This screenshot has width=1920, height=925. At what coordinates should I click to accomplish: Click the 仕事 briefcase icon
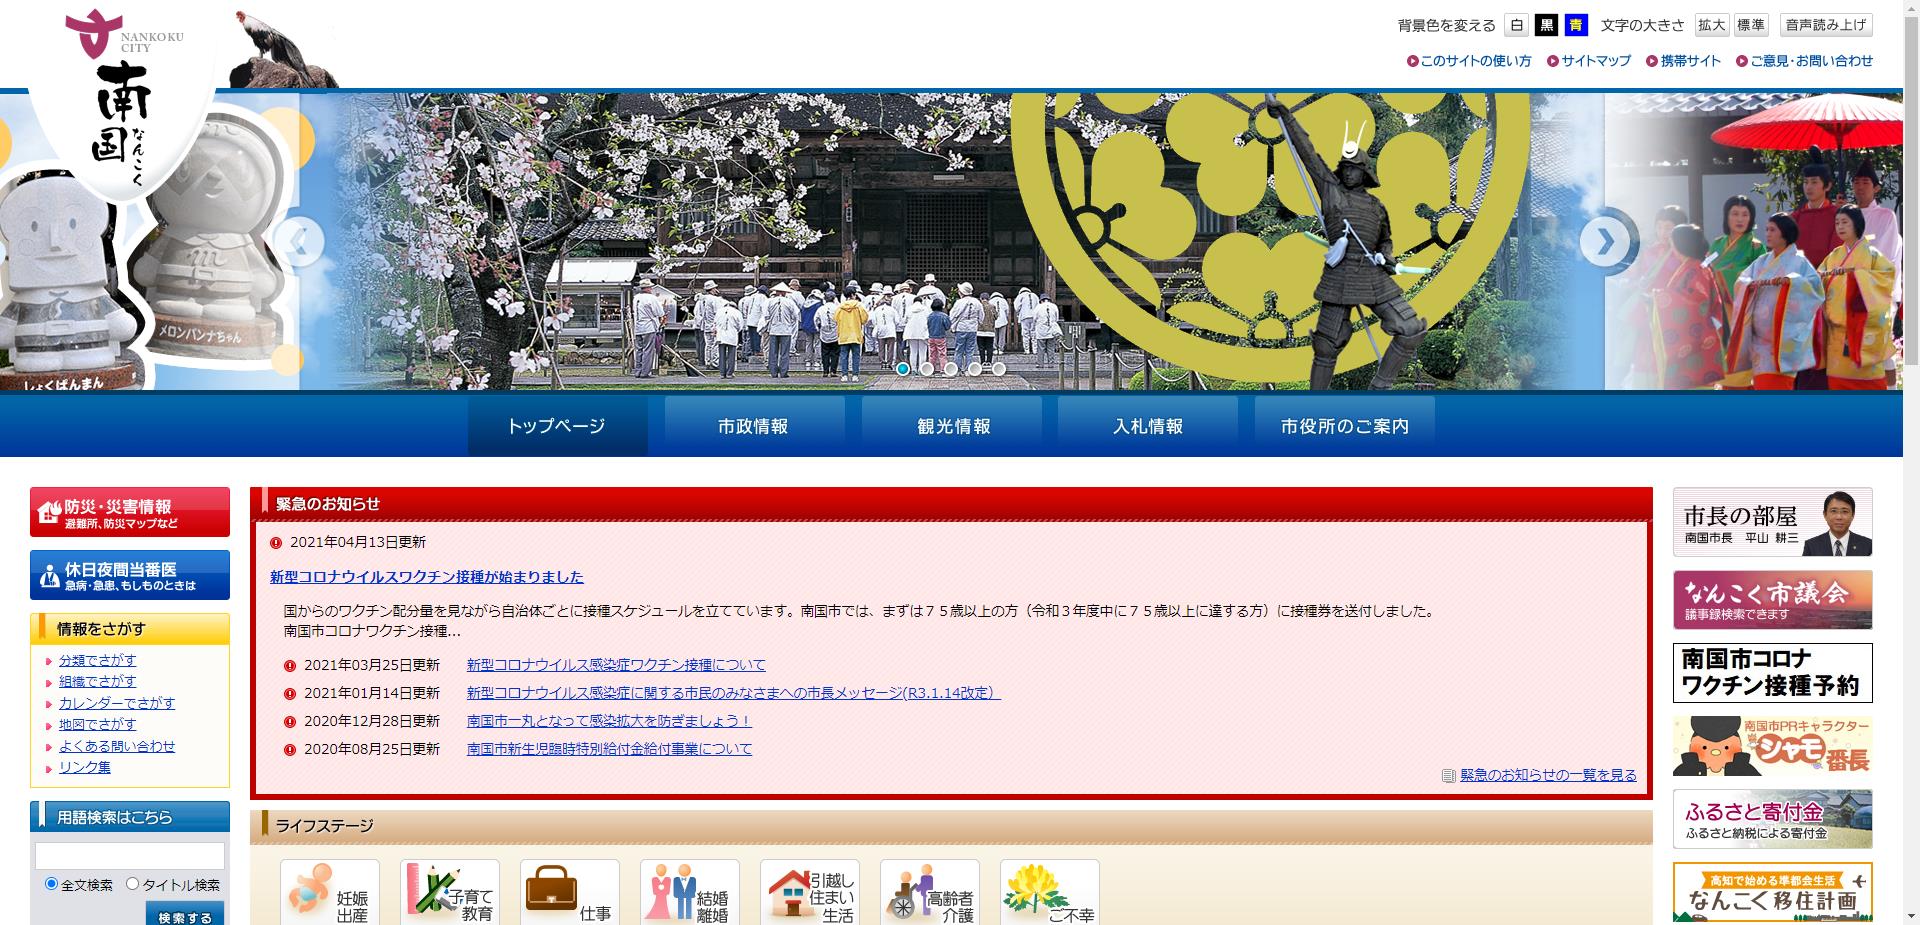(x=570, y=893)
